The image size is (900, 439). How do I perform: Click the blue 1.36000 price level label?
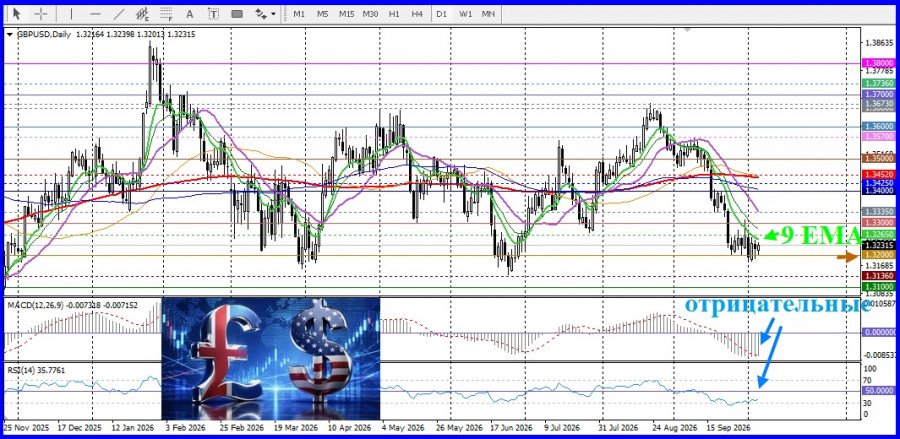click(879, 126)
